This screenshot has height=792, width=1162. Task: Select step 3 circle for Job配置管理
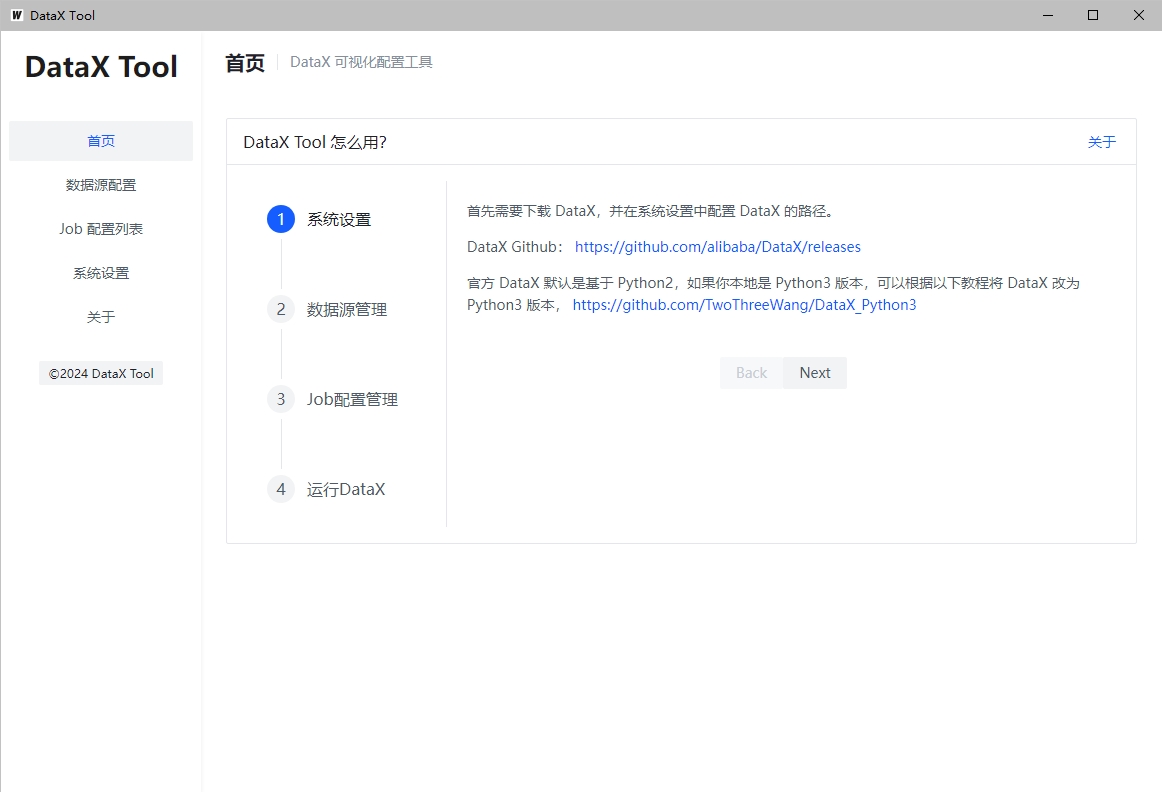pyautogui.click(x=281, y=399)
